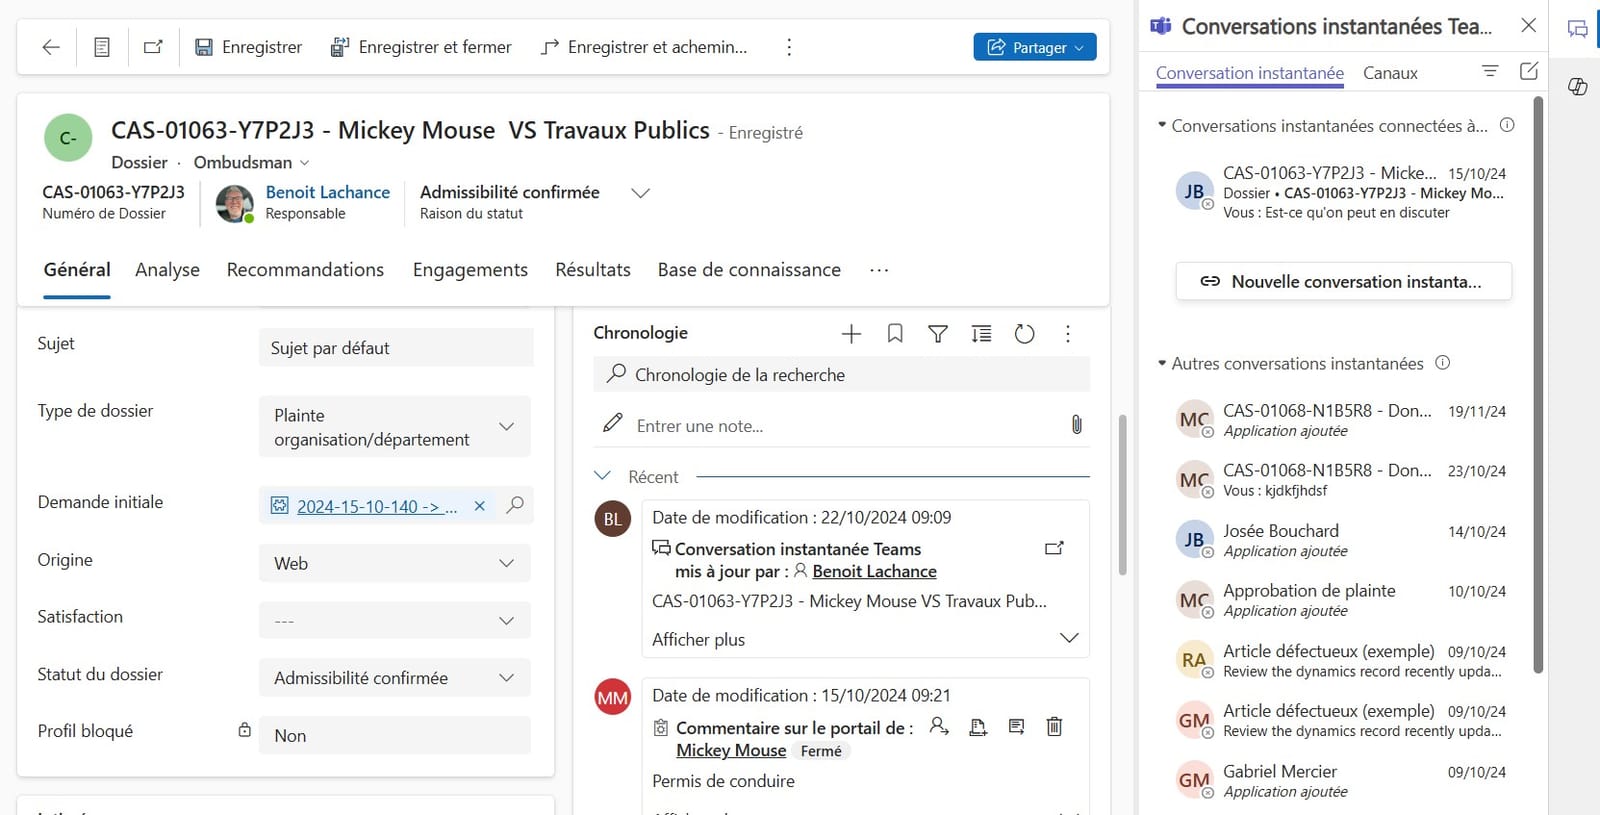Open the 2024-15-10-140 request link
The image size is (1600, 815).
coord(377,507)
